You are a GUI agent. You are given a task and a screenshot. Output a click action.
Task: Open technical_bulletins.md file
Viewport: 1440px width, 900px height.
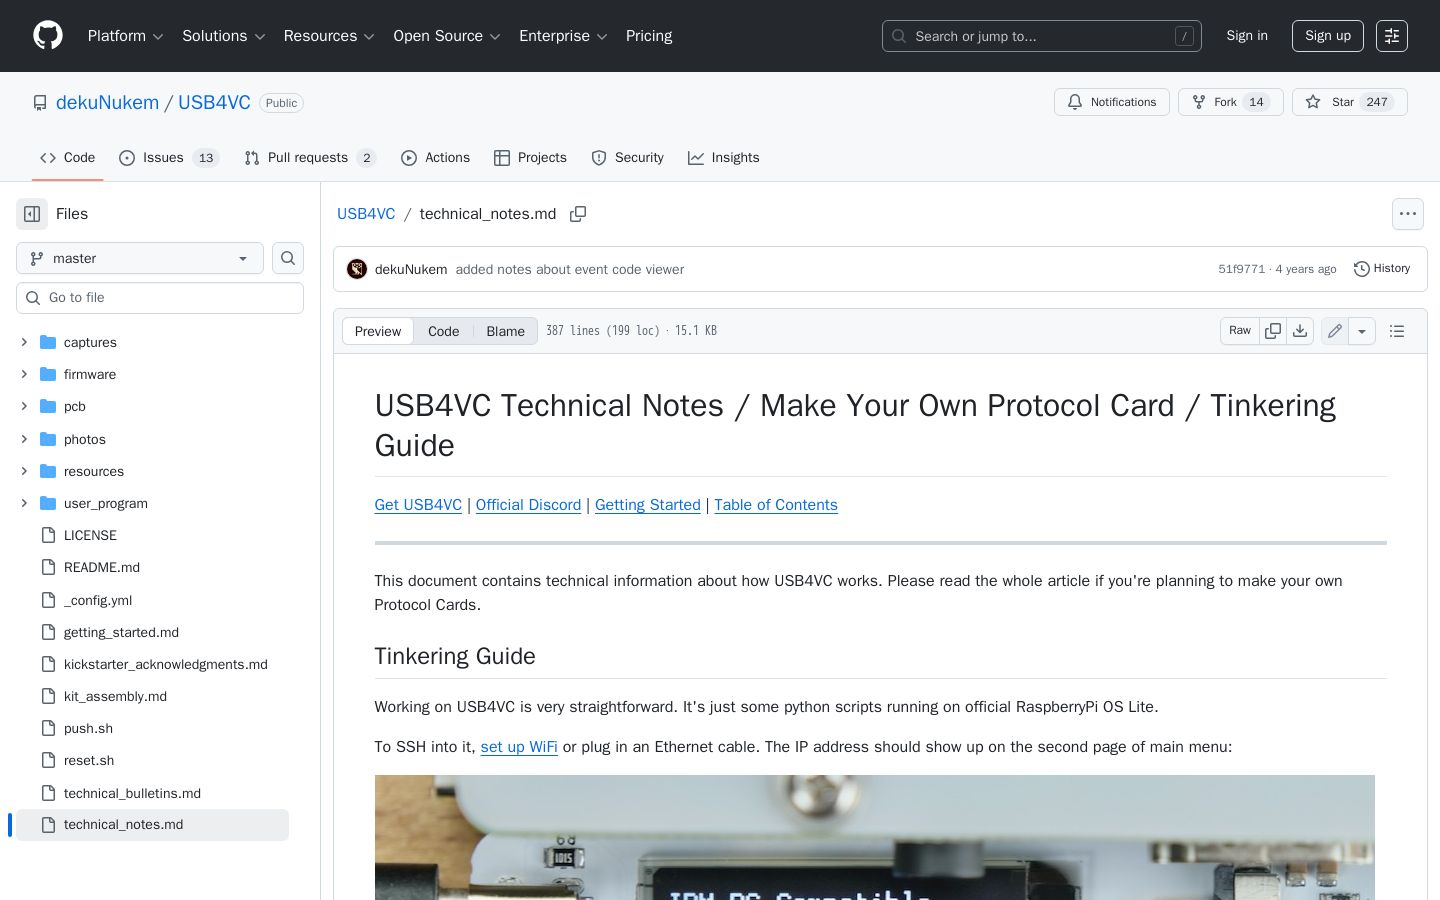[x=132, y=793]
